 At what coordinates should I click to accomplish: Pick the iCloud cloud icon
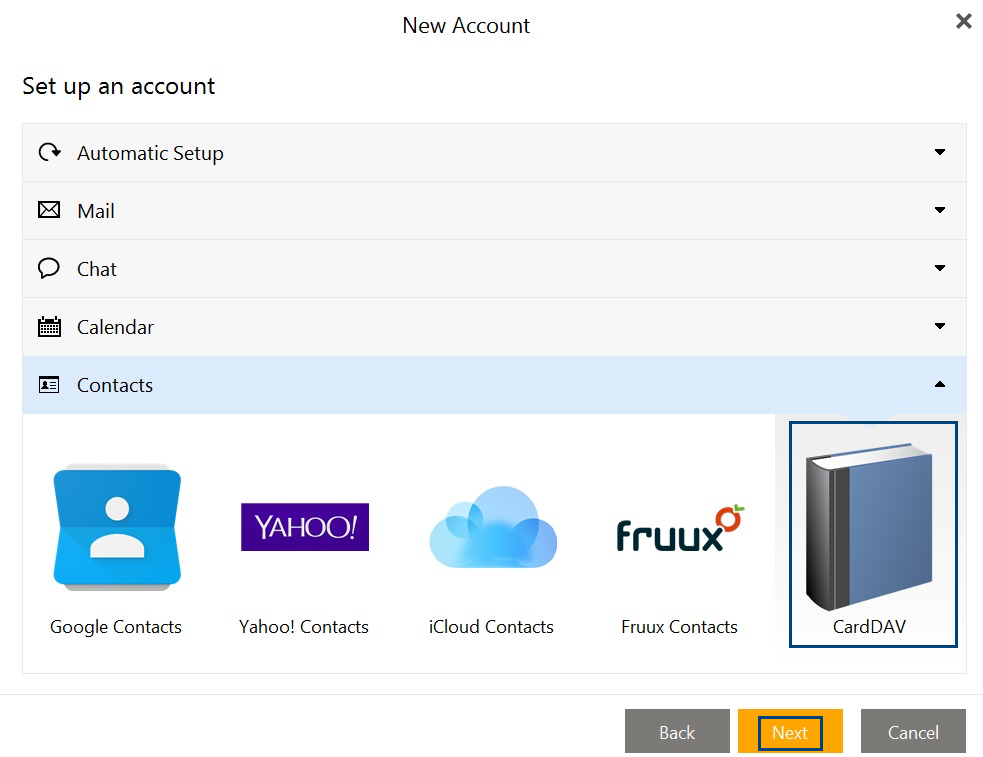[493, 527]
